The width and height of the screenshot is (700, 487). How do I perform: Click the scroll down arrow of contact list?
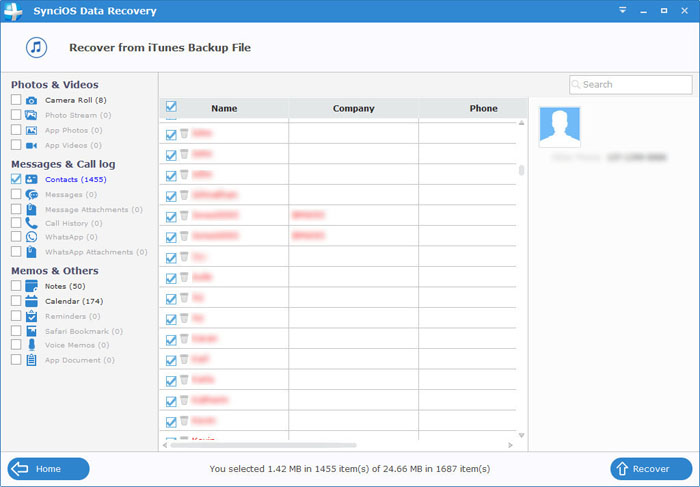click(x=521, y=435)
